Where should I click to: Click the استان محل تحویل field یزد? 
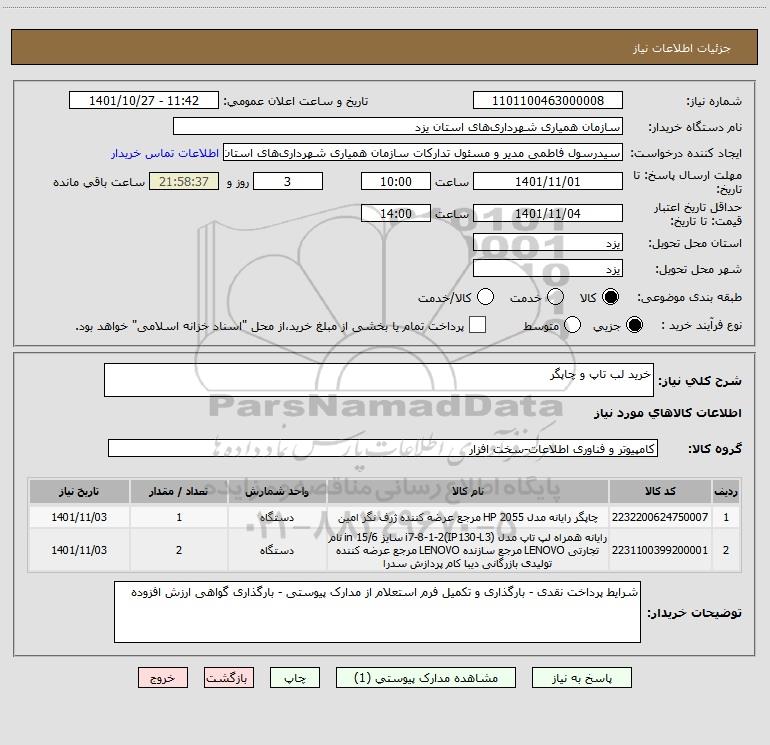coord(548,243)
